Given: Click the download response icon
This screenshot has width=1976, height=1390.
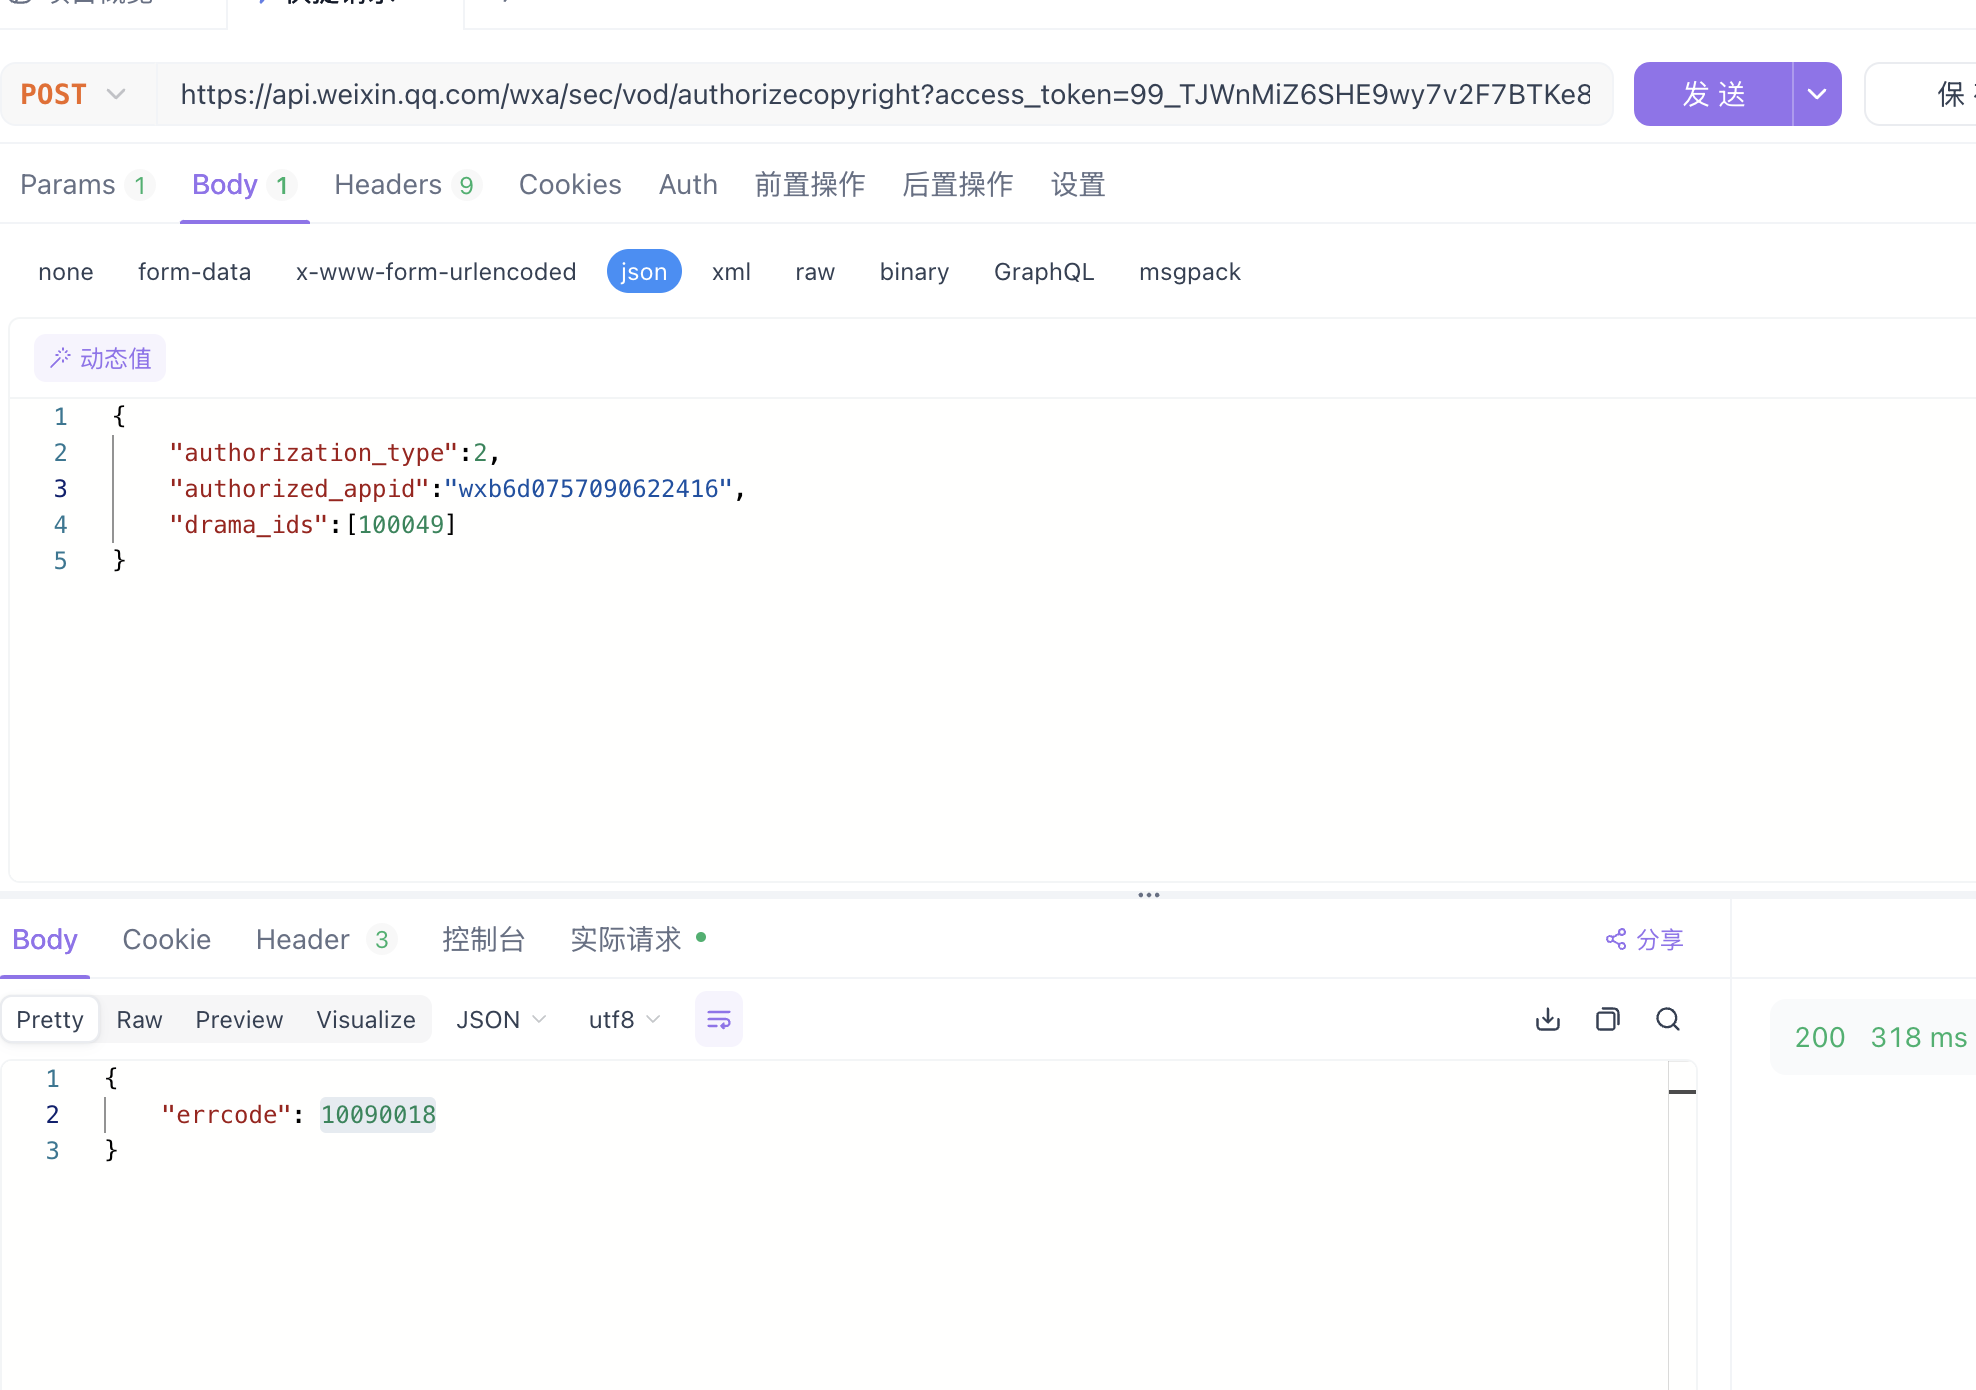Looking at the screenshot, I should (1547, 1019).
